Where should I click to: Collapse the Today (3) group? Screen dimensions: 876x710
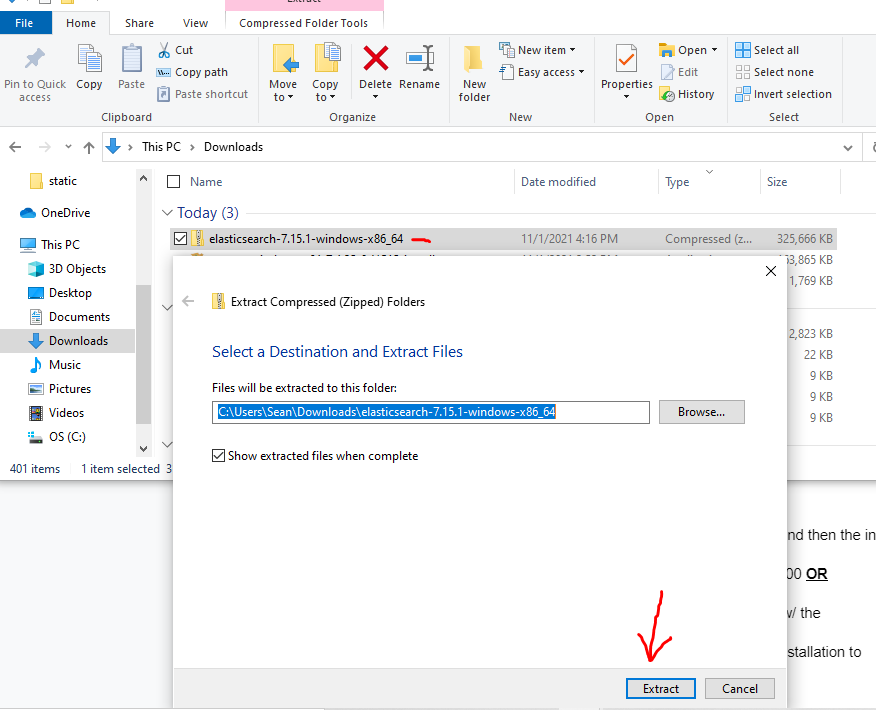(x=167, y=213)
